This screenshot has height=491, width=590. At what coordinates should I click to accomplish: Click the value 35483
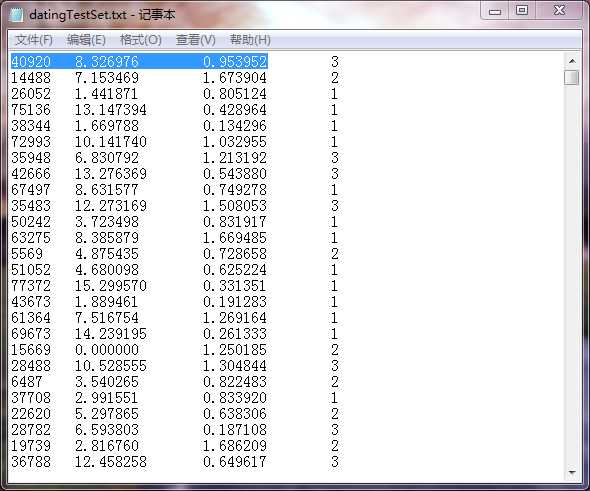click(31, 206)
